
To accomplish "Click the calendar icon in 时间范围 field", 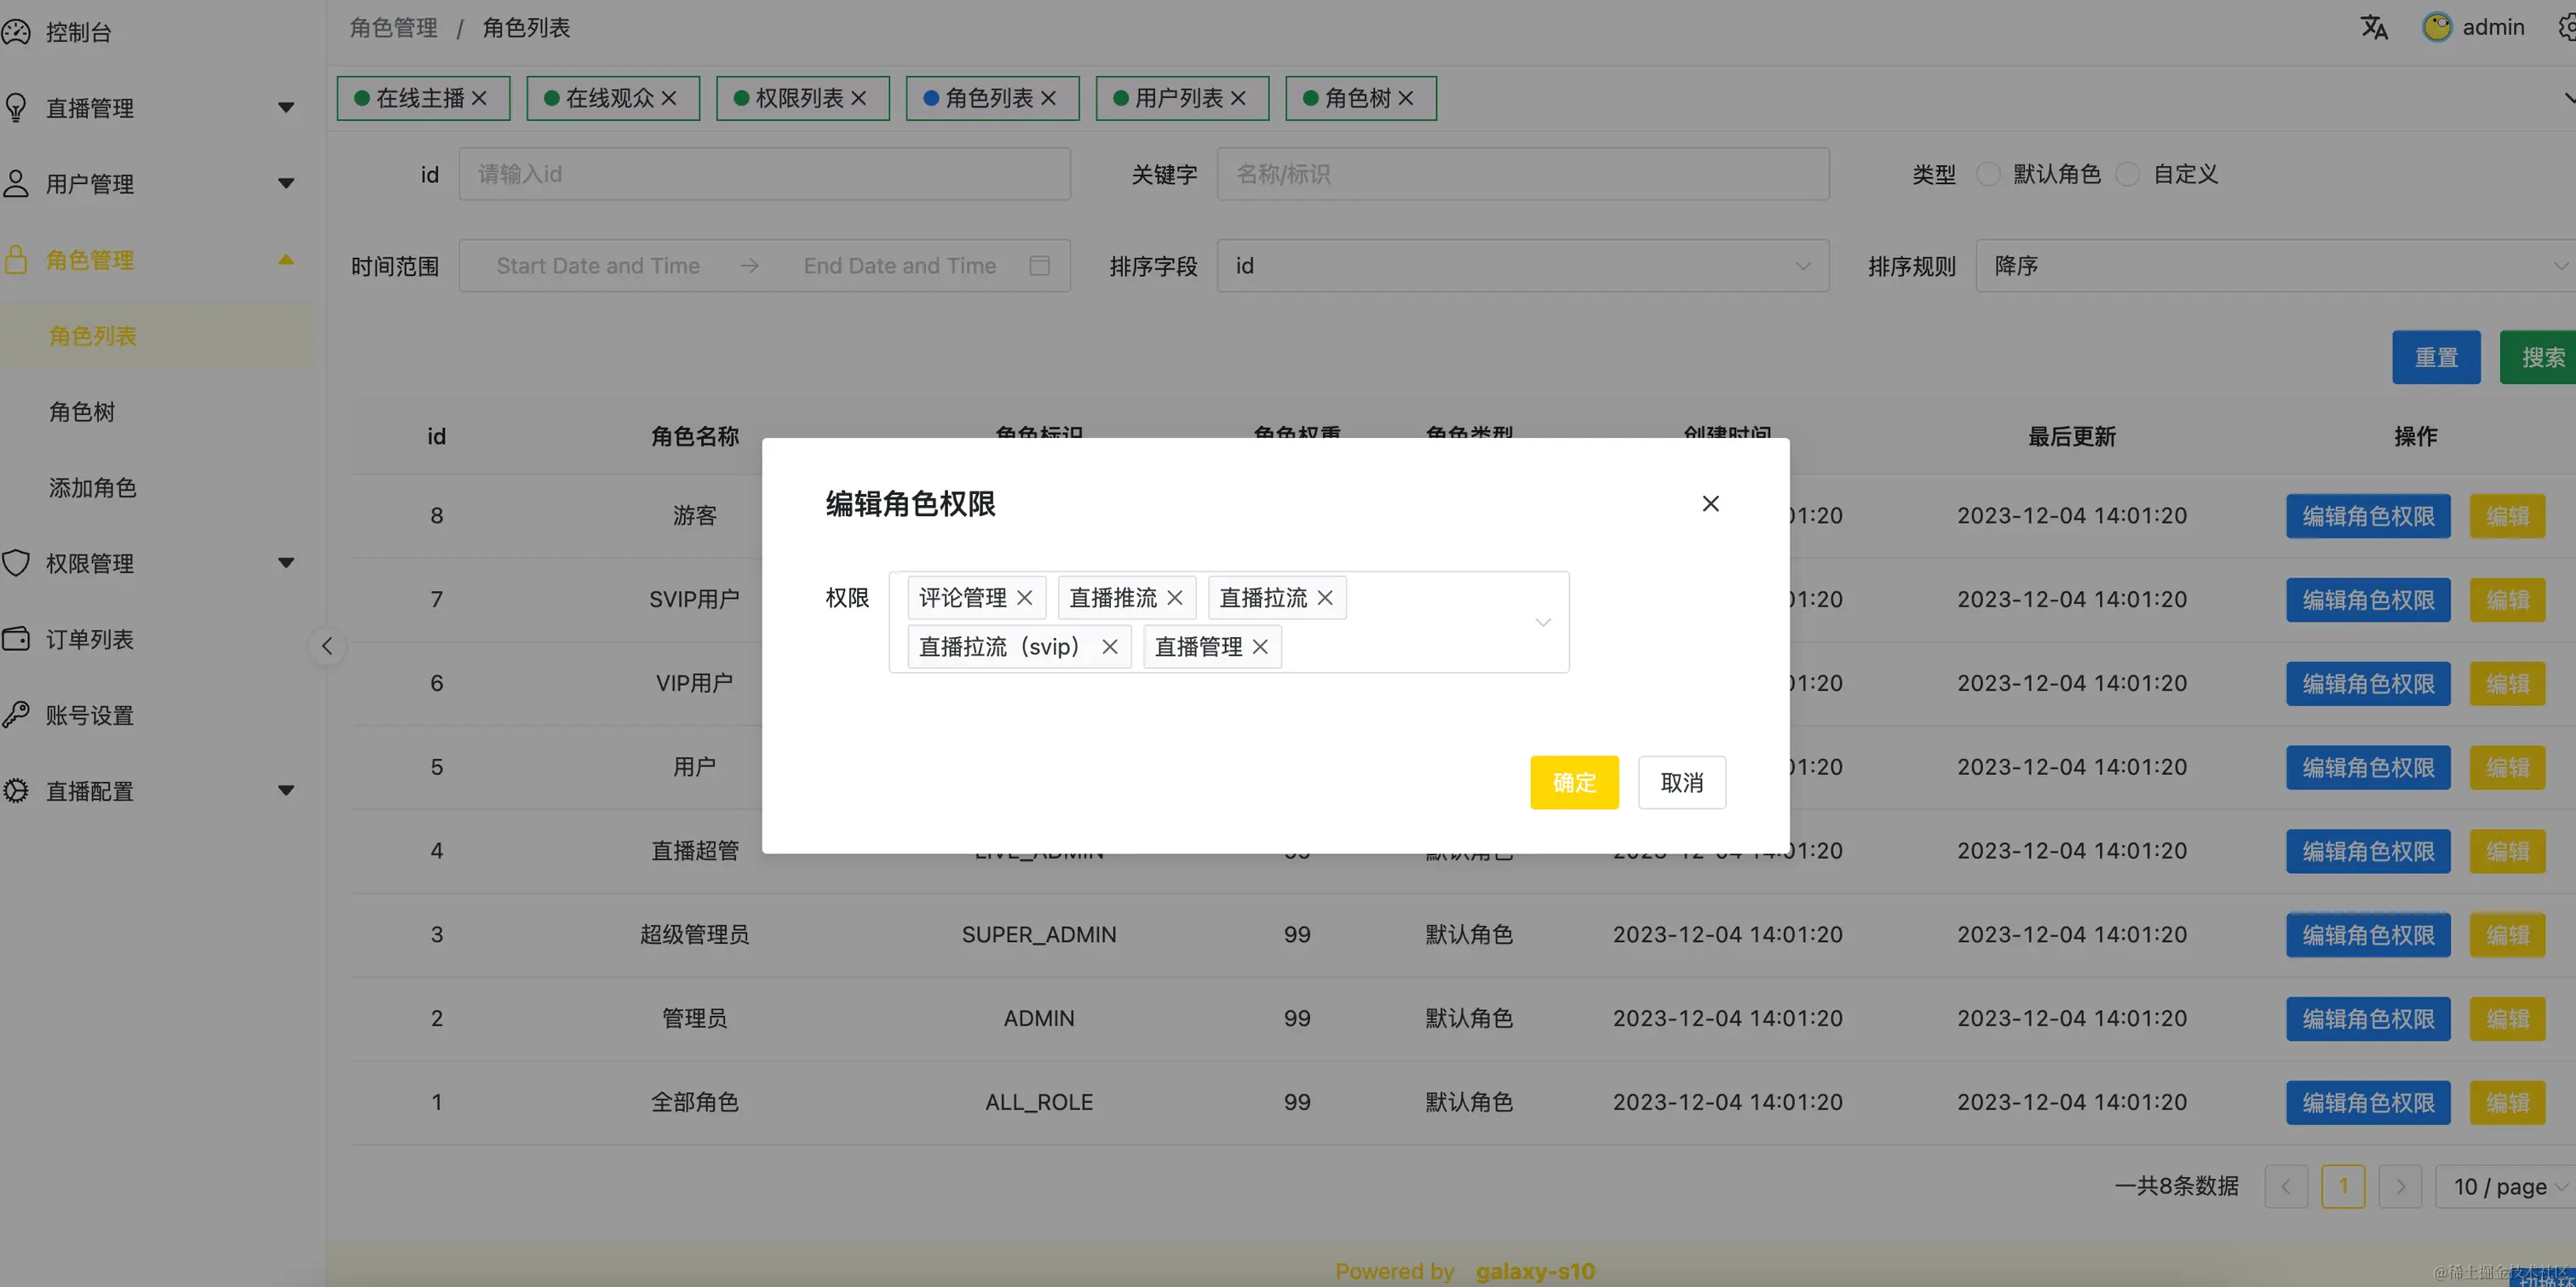I will pos(1039,265).
